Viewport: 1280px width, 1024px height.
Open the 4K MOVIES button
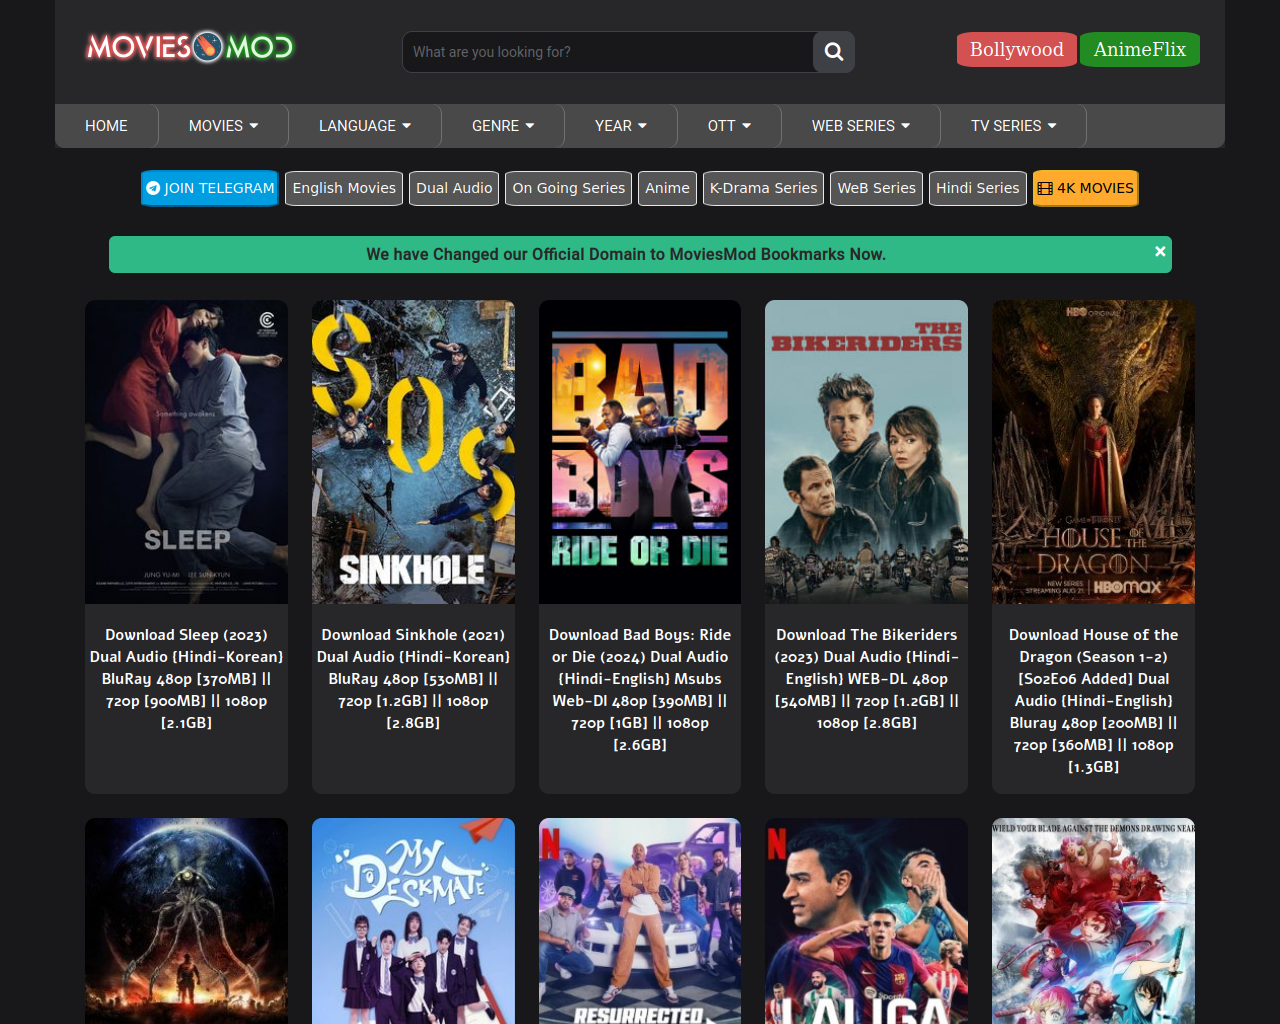point(1086,188)
